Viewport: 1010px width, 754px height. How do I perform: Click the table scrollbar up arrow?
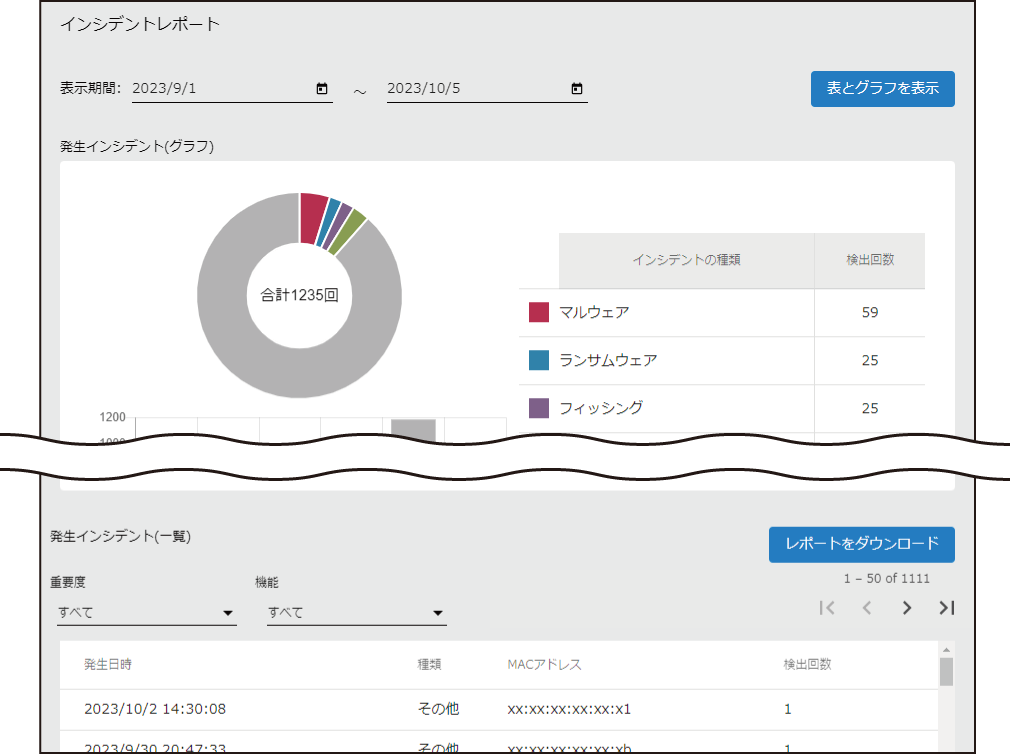[x=948, y=651]
